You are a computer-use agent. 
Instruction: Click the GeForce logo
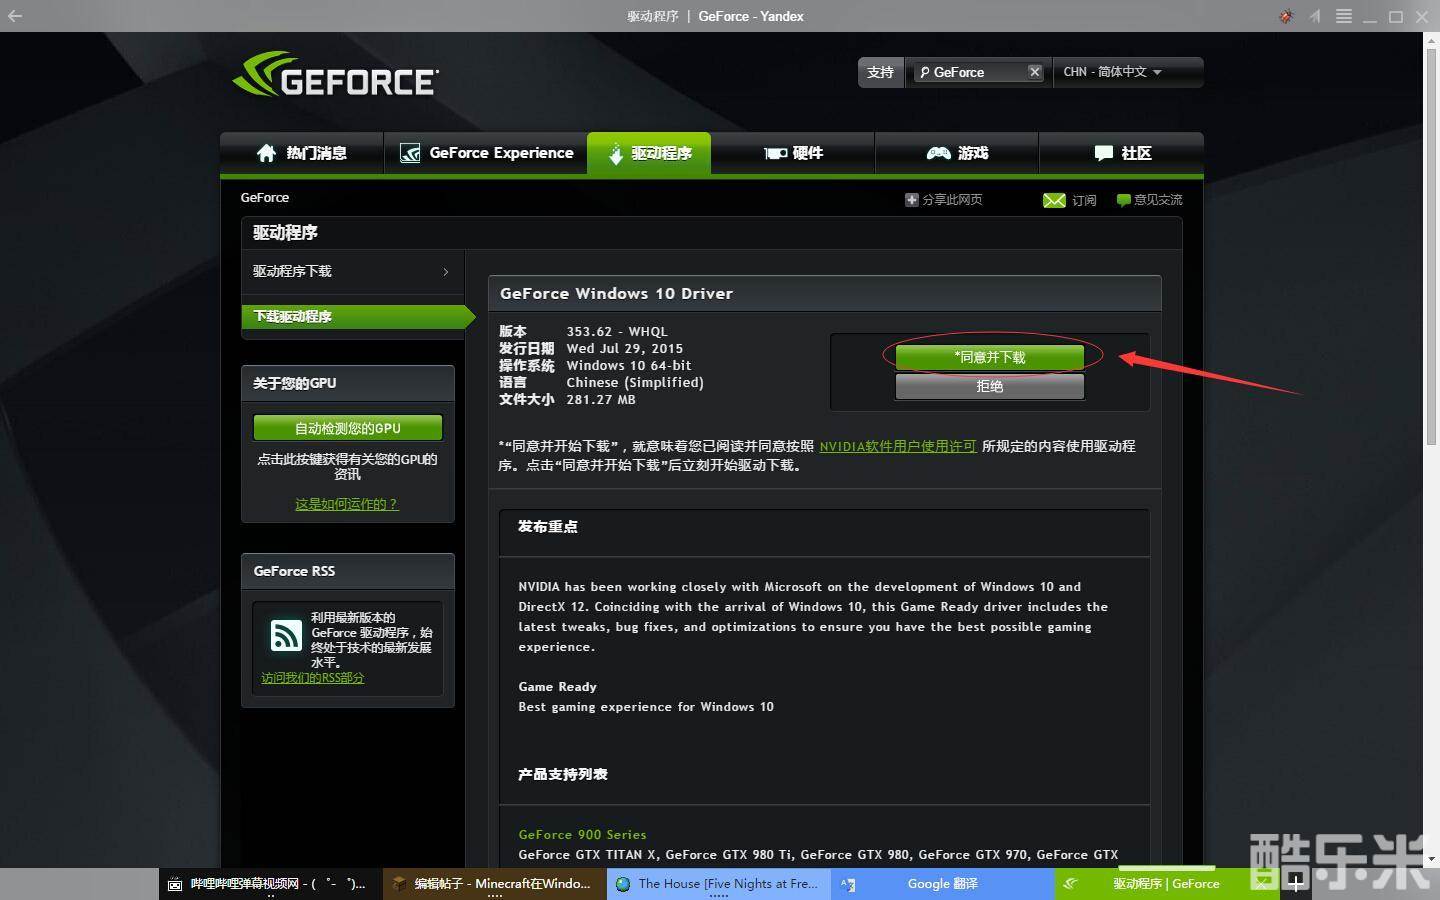(335, 75)
